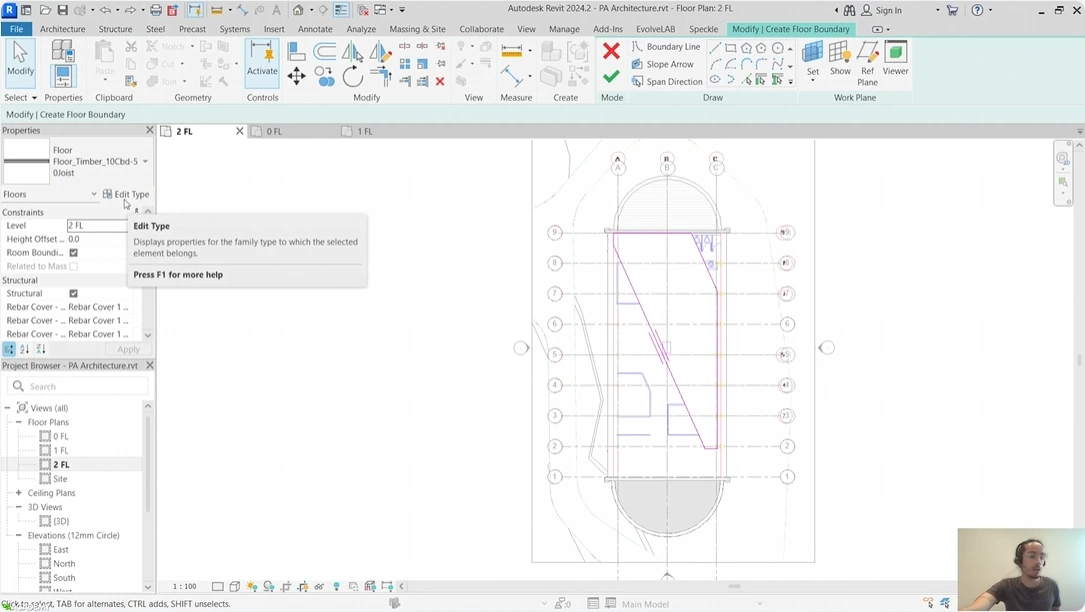Choose Mirror - Pick Axis tool
1085x612 pixels.
(x=353, y=51)
